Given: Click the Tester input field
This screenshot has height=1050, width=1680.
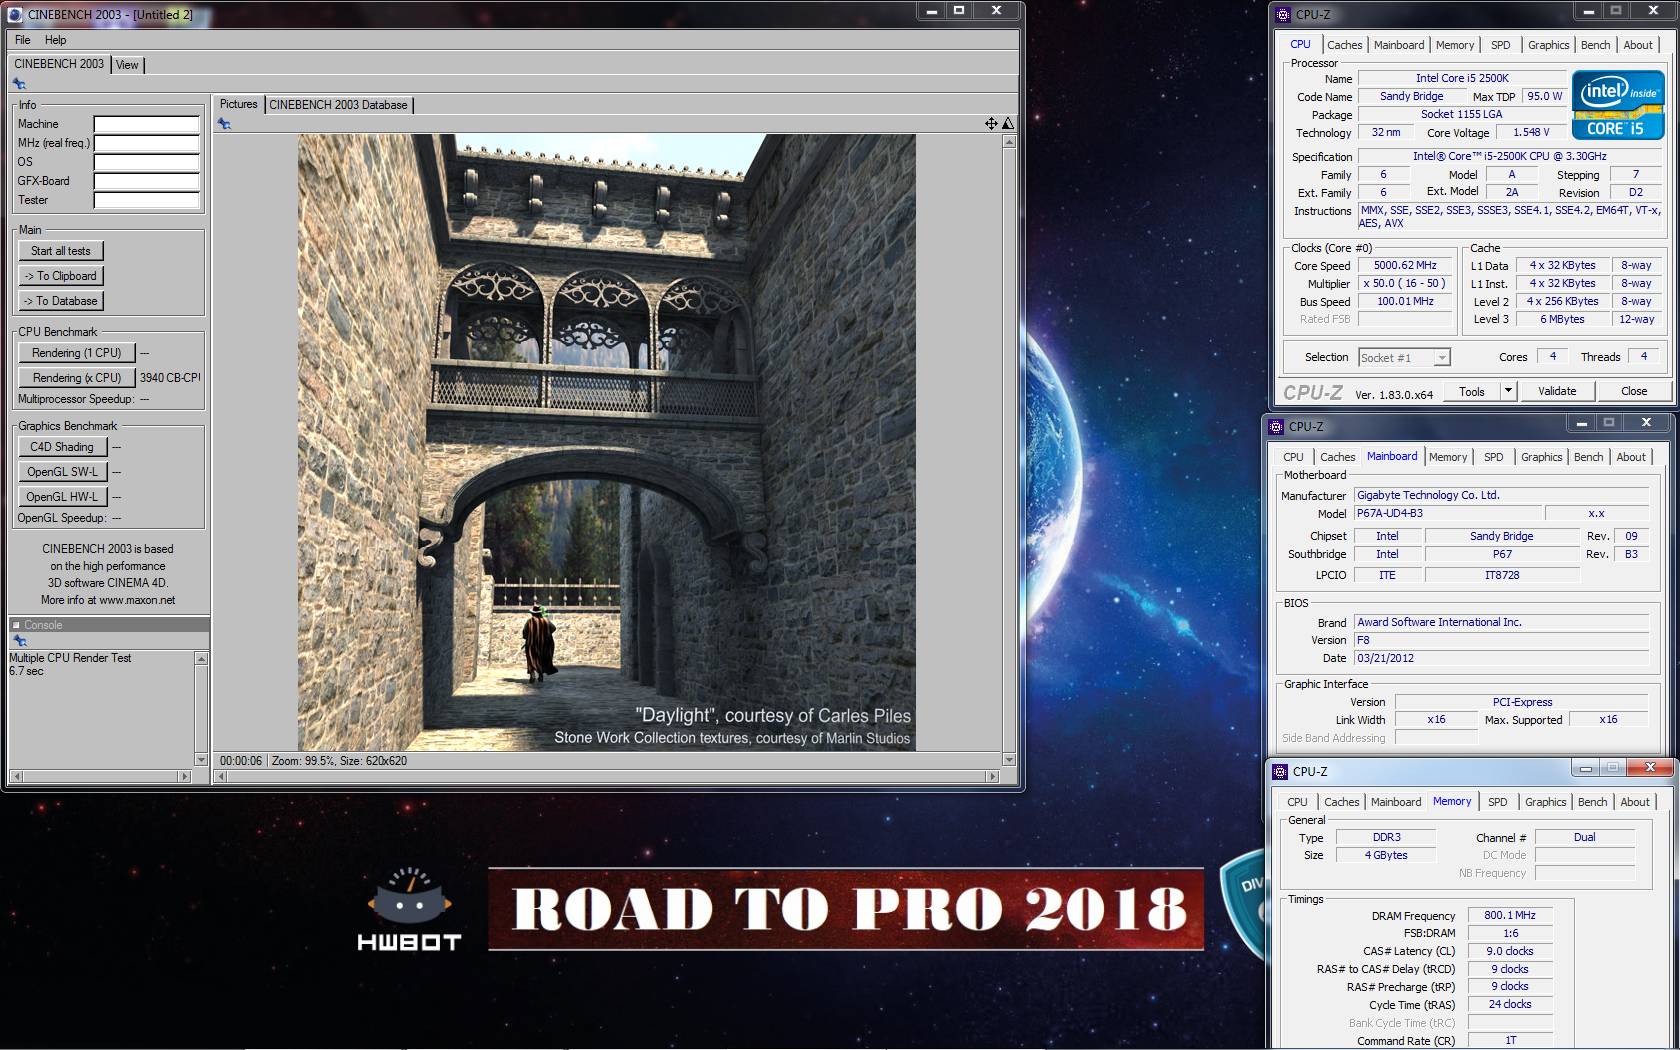Looking at the screenshot, I should tap(147, 200).
